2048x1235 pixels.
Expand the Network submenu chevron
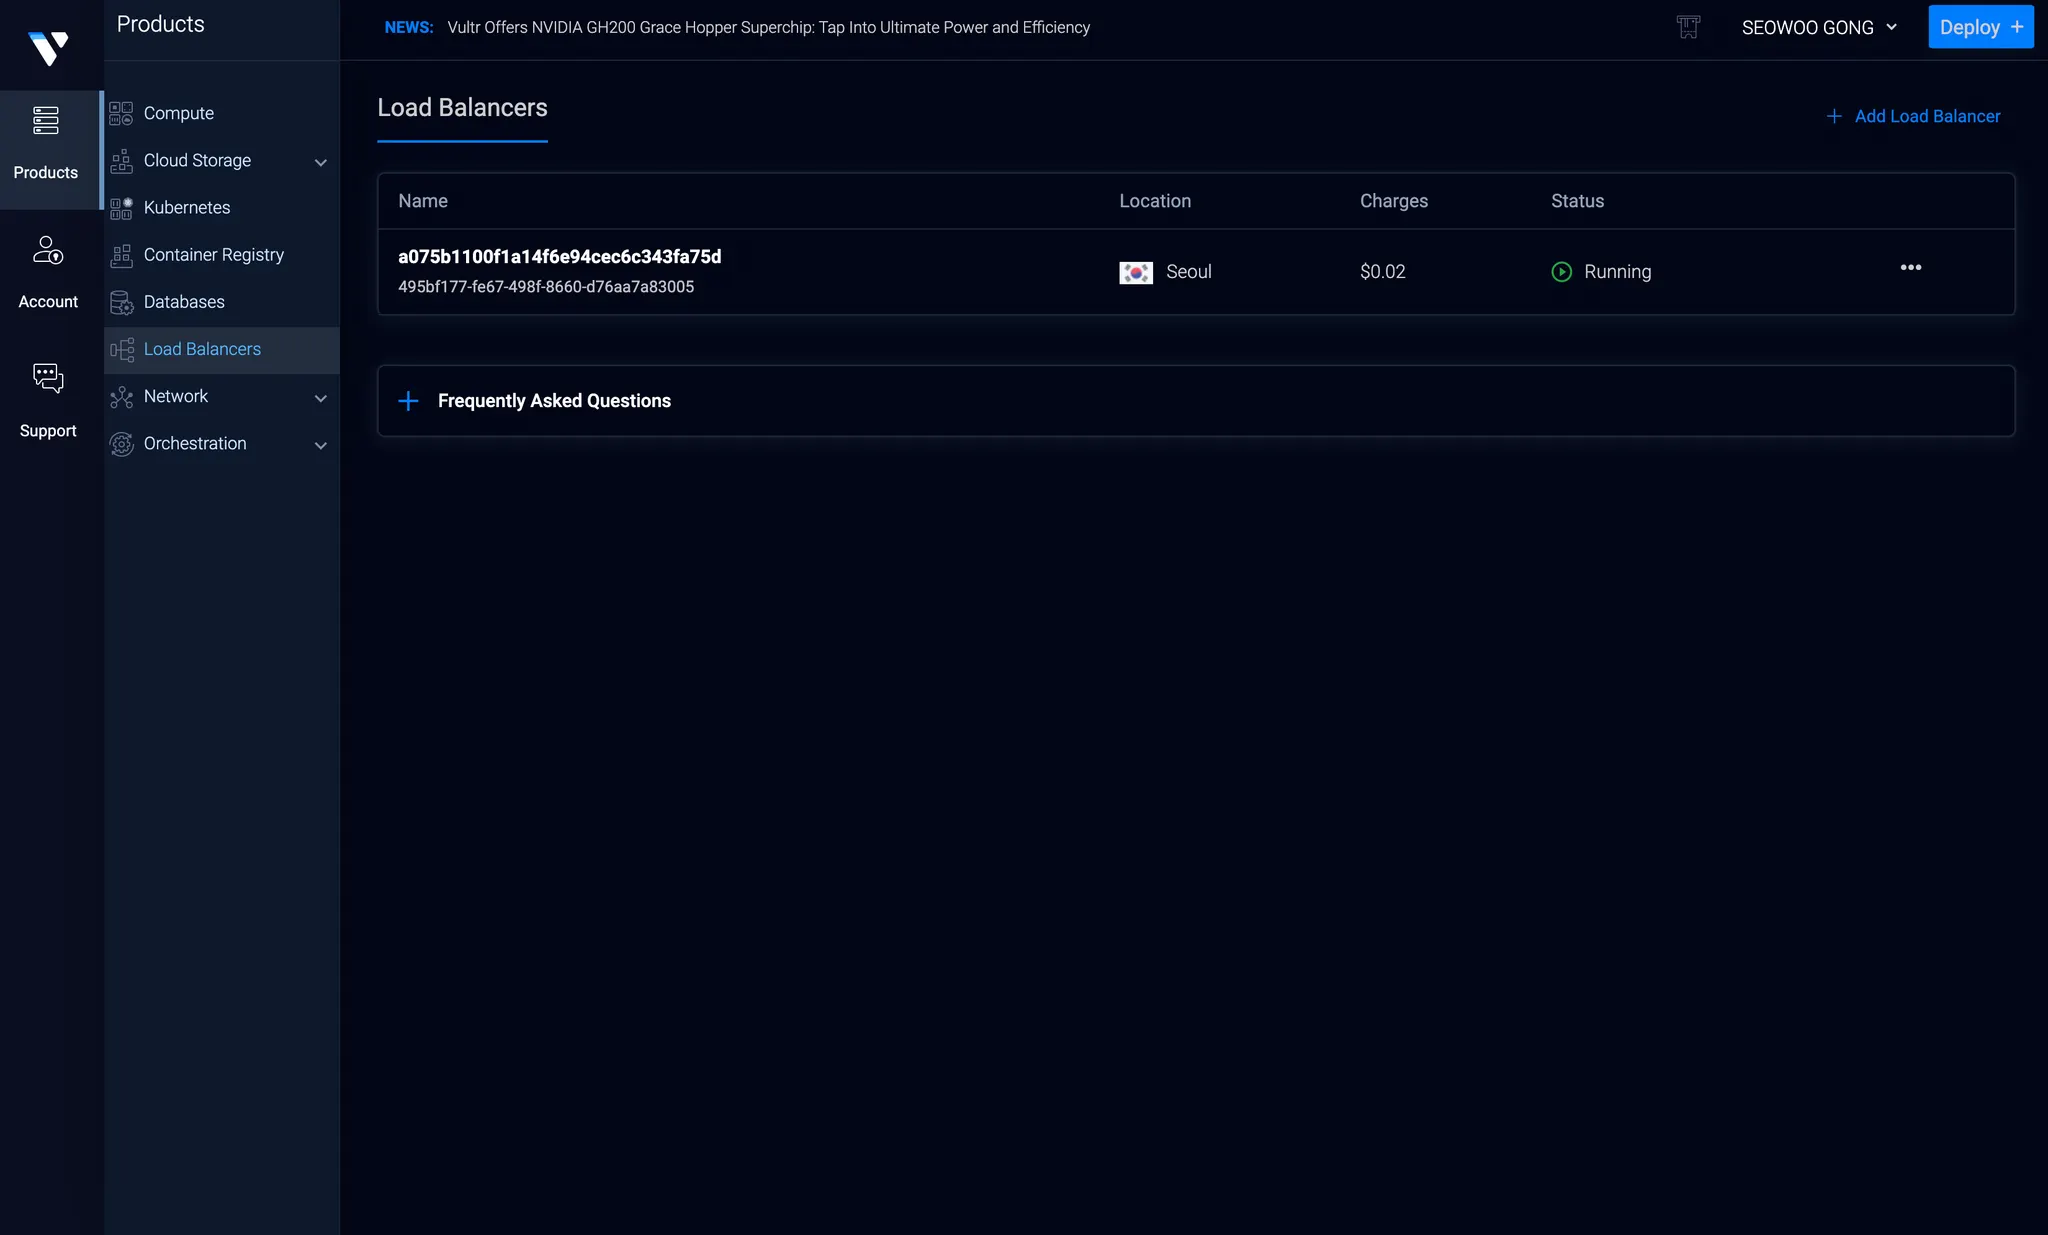[x=321, y=398]
